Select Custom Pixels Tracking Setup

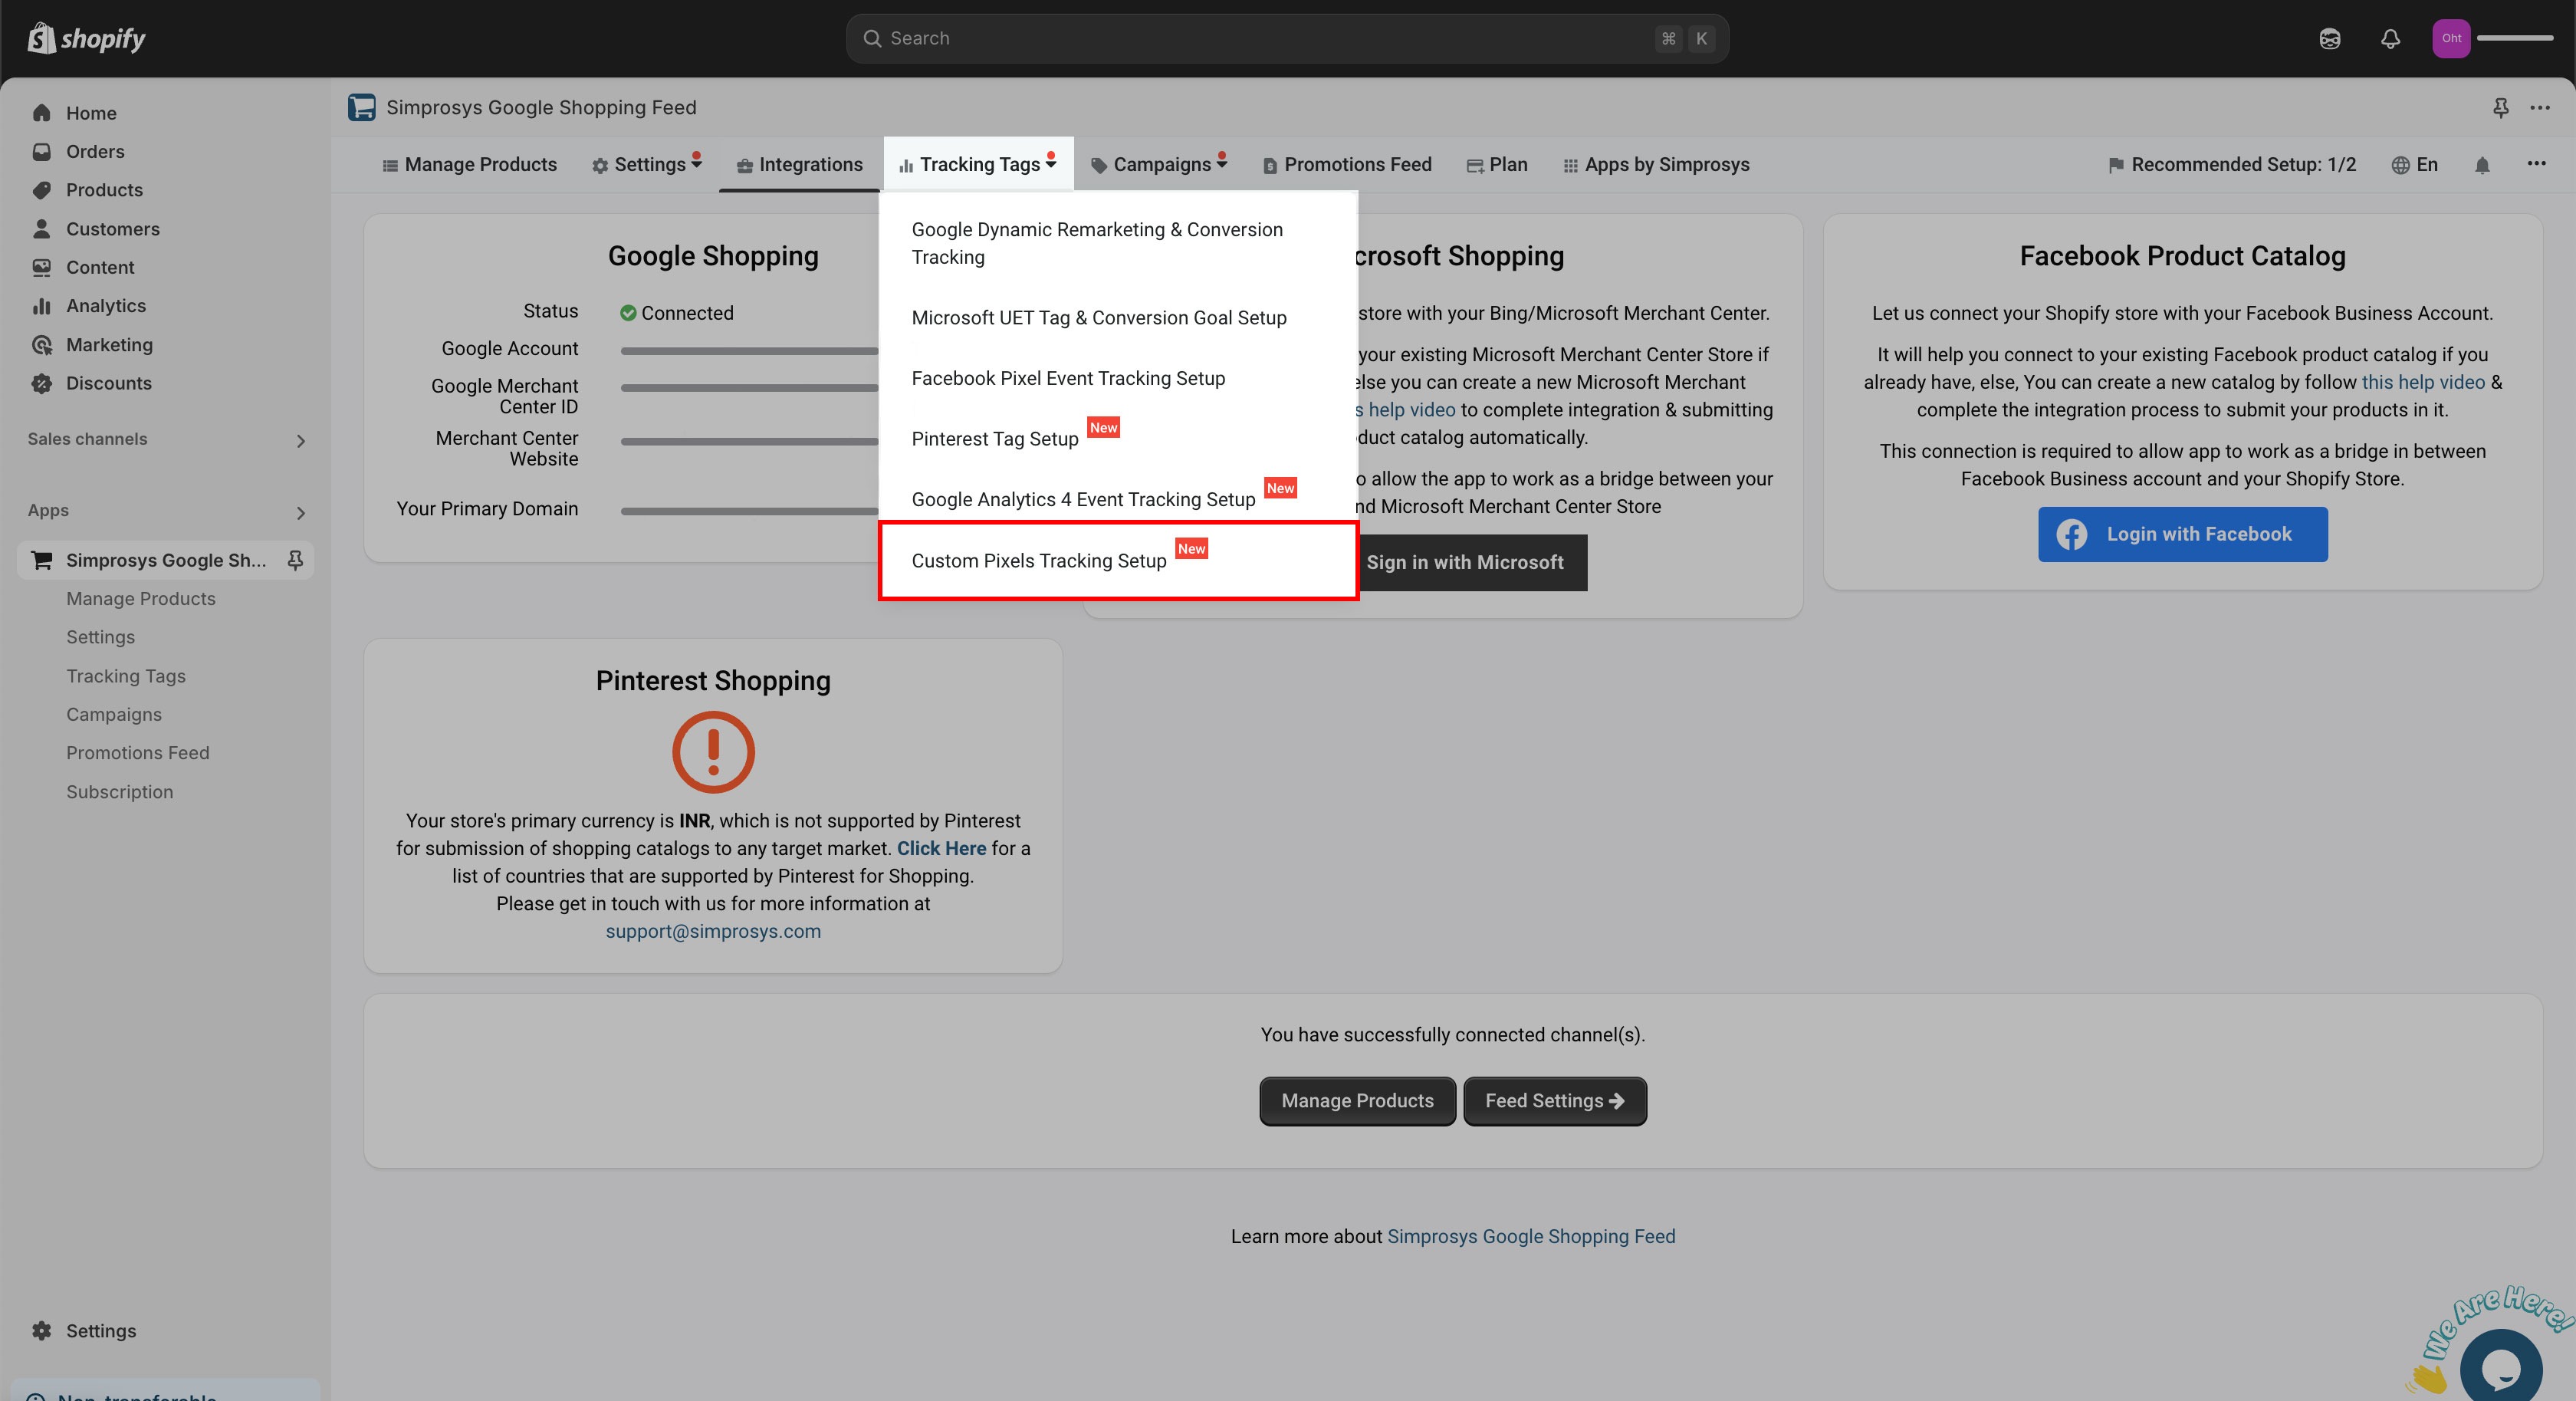(1118, 560)
